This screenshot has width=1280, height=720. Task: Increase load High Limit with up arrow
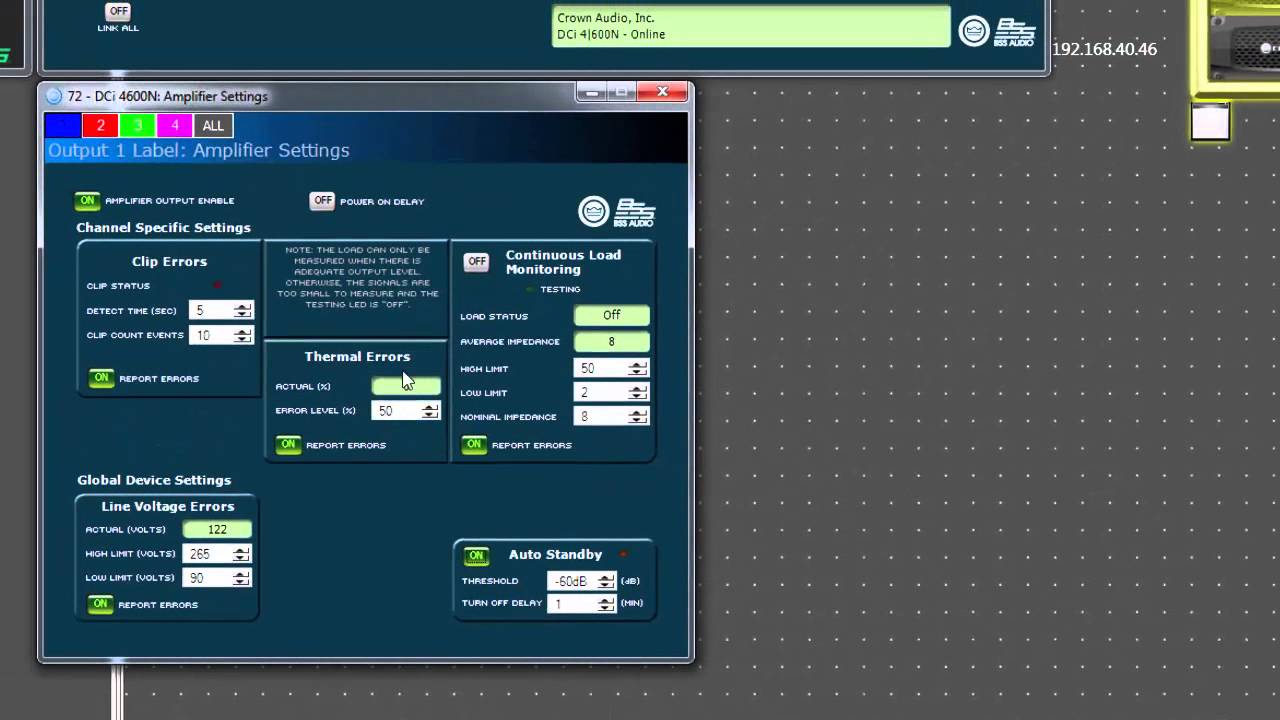[x=638, y=364]
